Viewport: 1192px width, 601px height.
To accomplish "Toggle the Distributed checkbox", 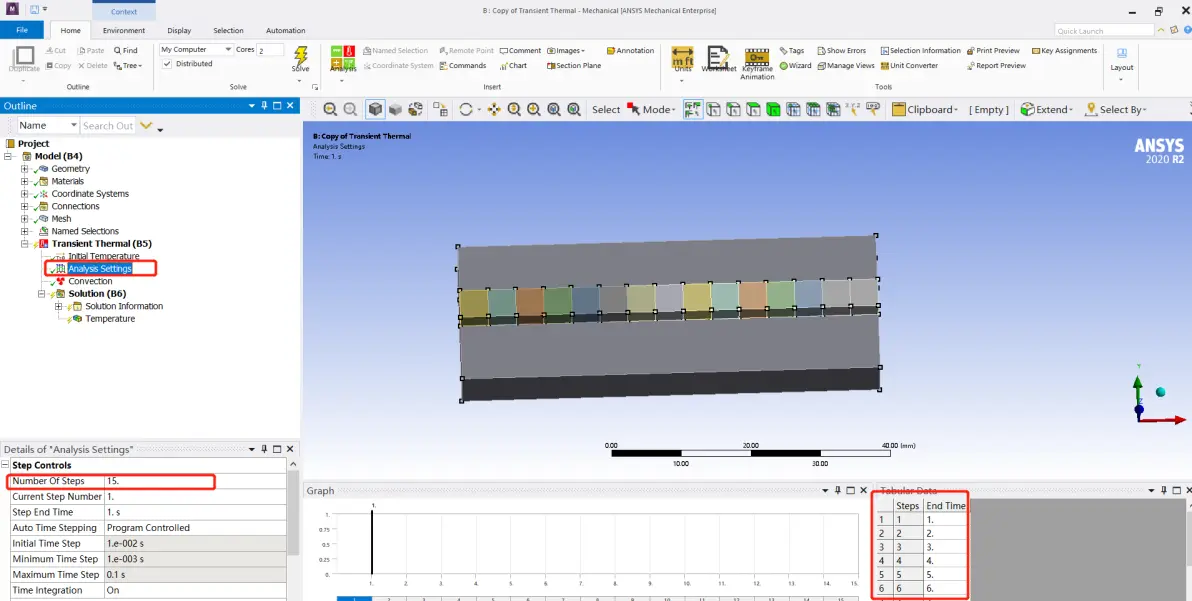I will click(x=167, y=64).
